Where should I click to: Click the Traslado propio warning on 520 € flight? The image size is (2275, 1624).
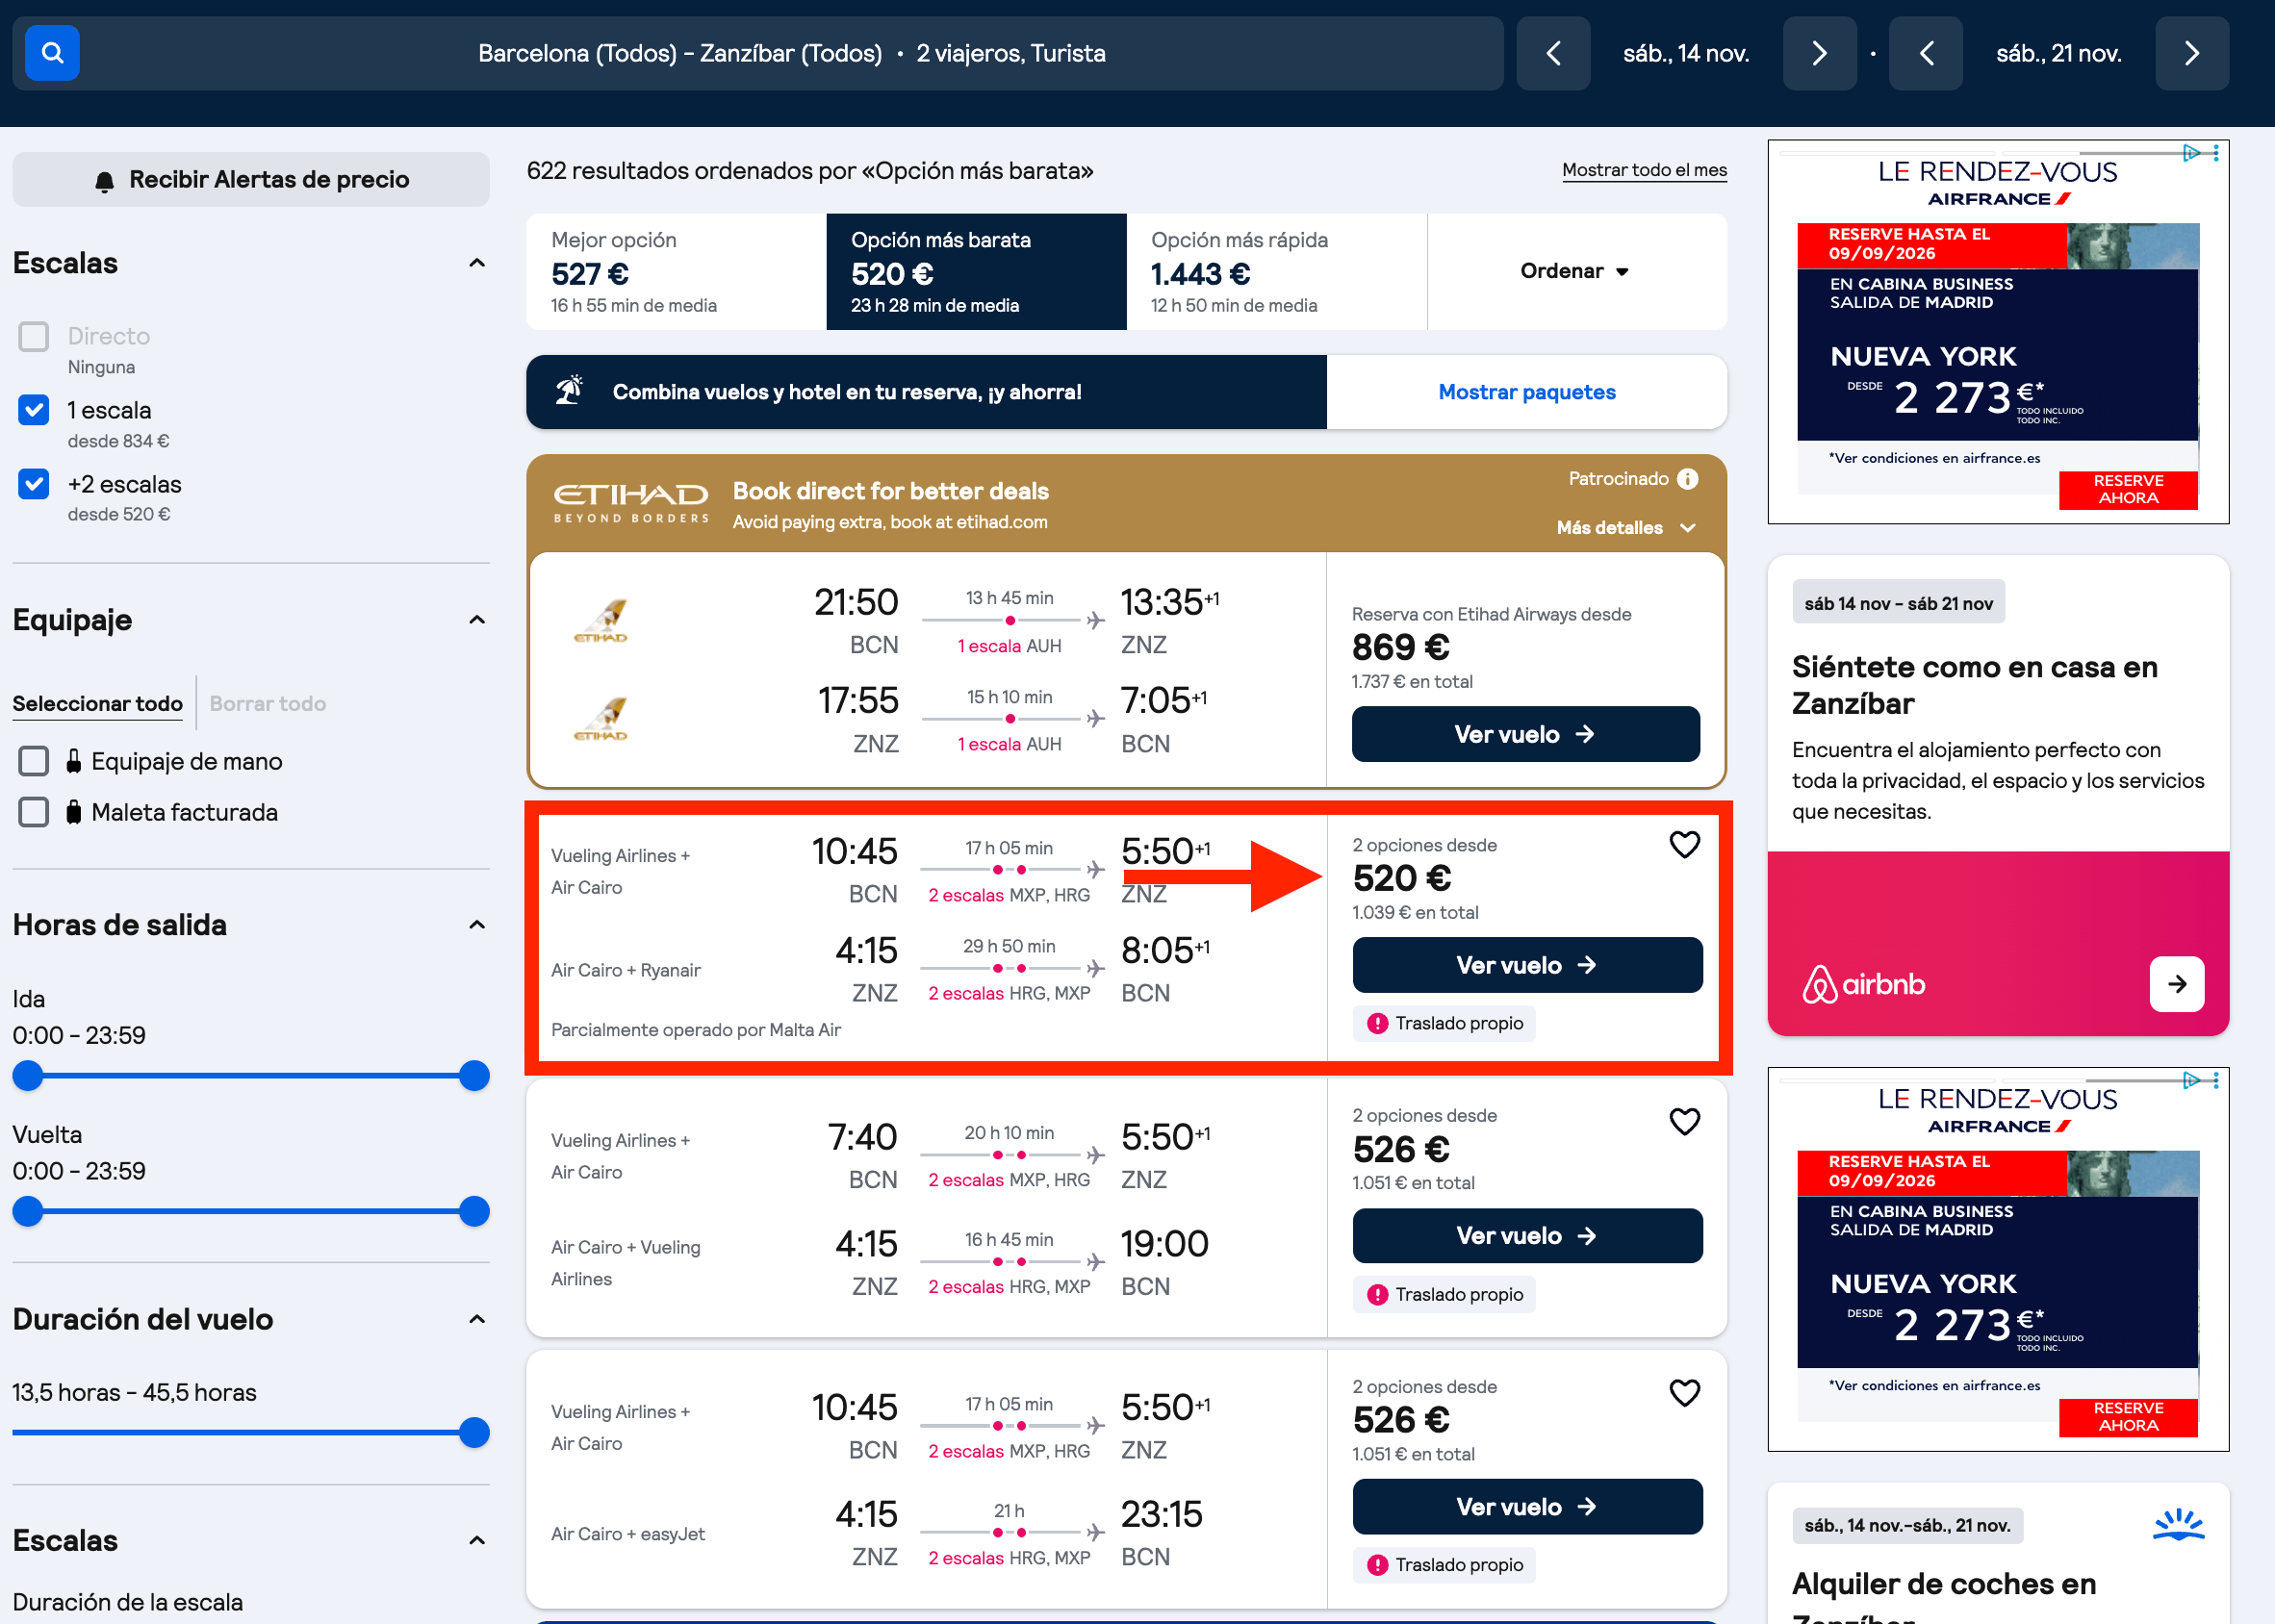[1444, 1023]
